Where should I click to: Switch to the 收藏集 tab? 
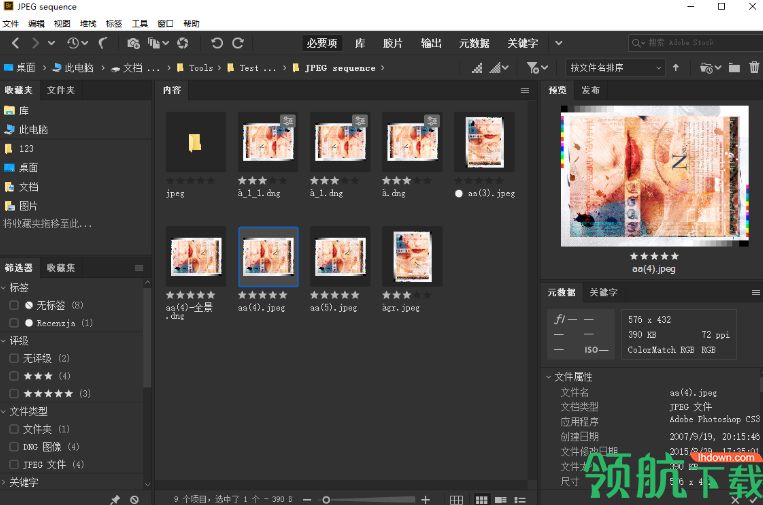(61, 268)
